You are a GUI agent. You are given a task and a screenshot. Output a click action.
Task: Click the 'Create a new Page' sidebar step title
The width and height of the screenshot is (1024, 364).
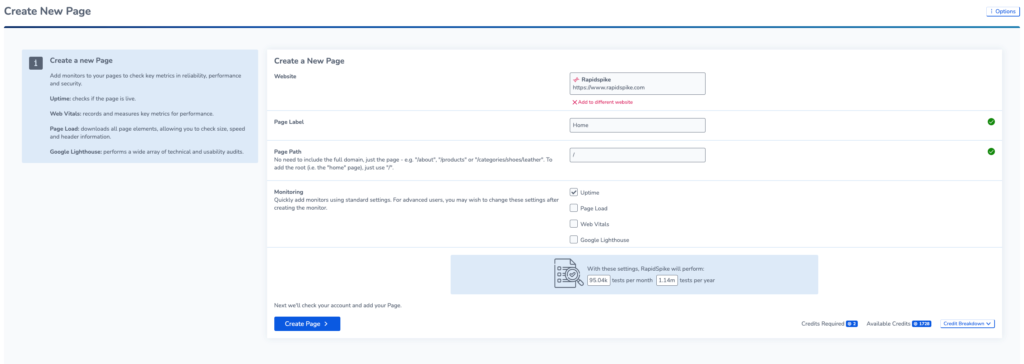[81, 60]
